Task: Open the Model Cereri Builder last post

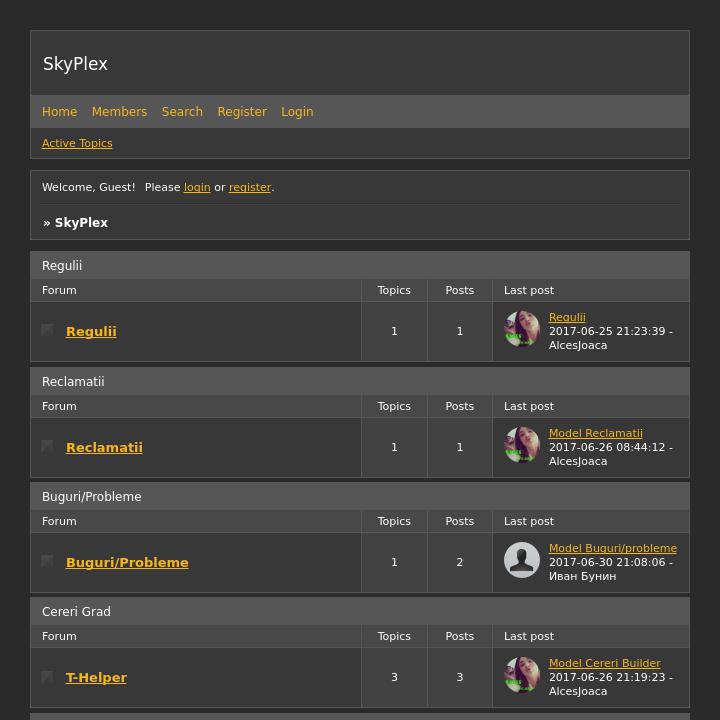Action: (x=604, y=663)
